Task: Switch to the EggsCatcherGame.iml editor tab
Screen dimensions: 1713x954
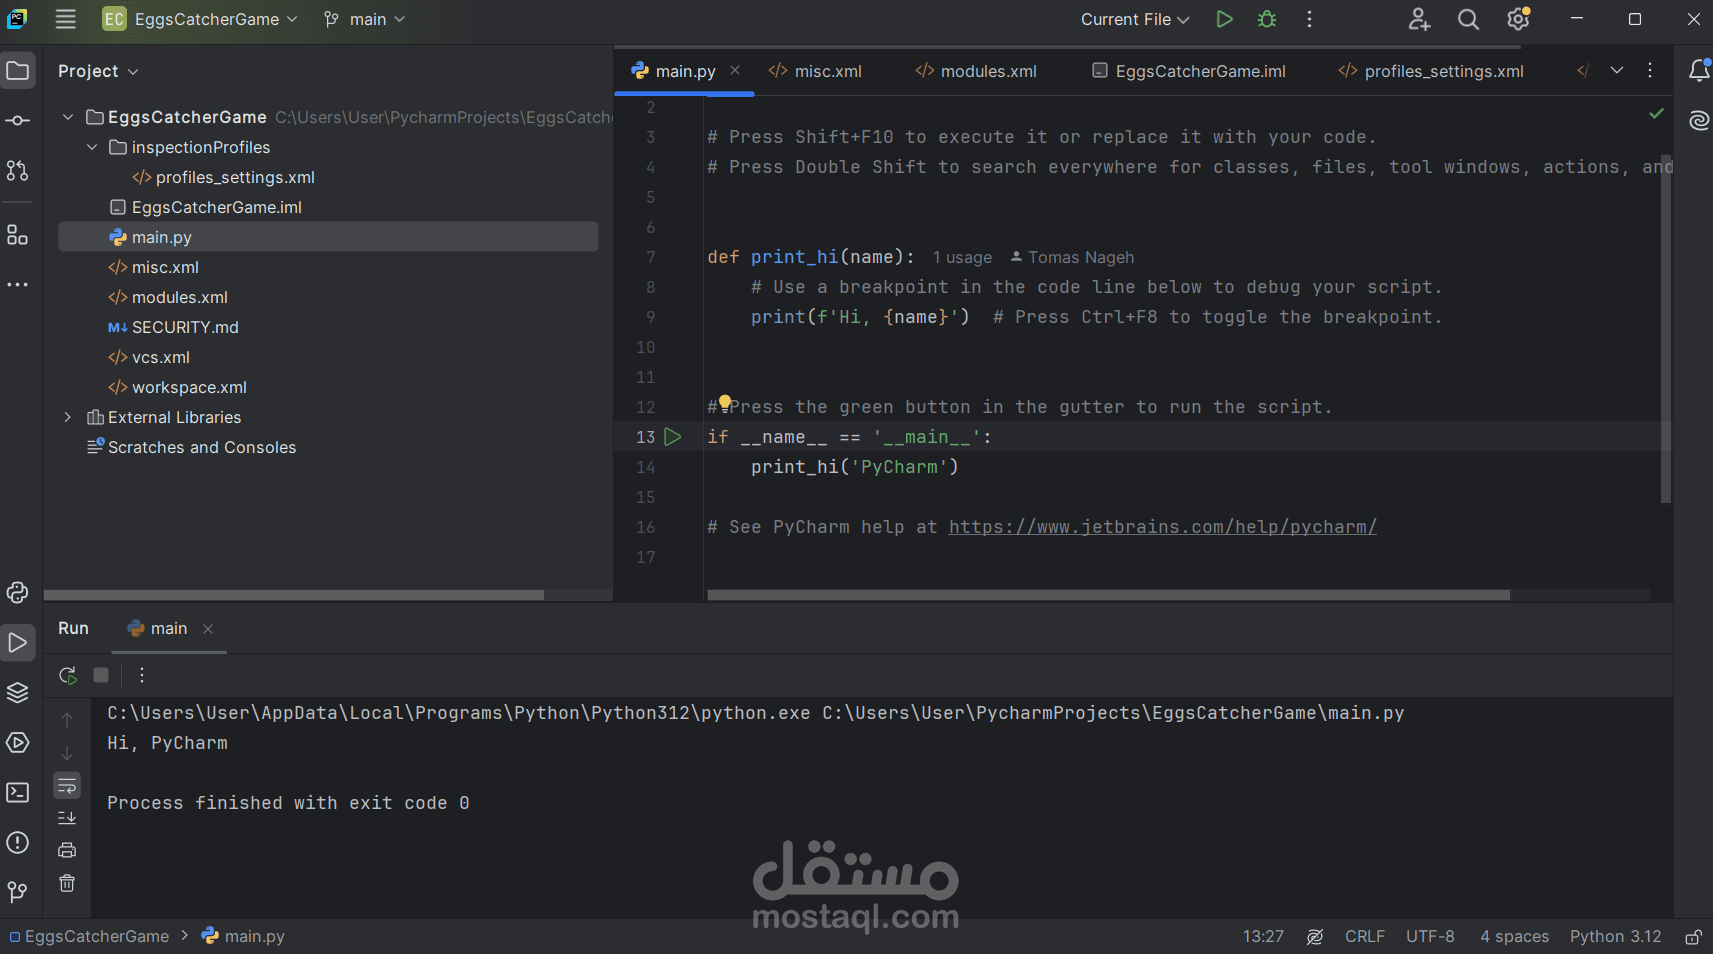Action: pos(1189,71)
